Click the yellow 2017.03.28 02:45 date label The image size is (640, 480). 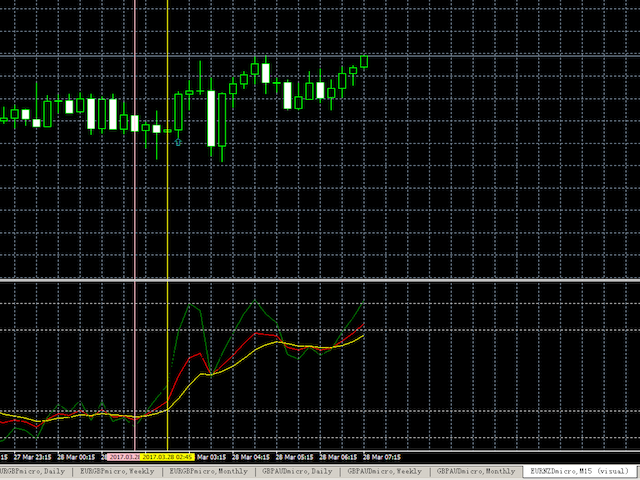(170, 455)
